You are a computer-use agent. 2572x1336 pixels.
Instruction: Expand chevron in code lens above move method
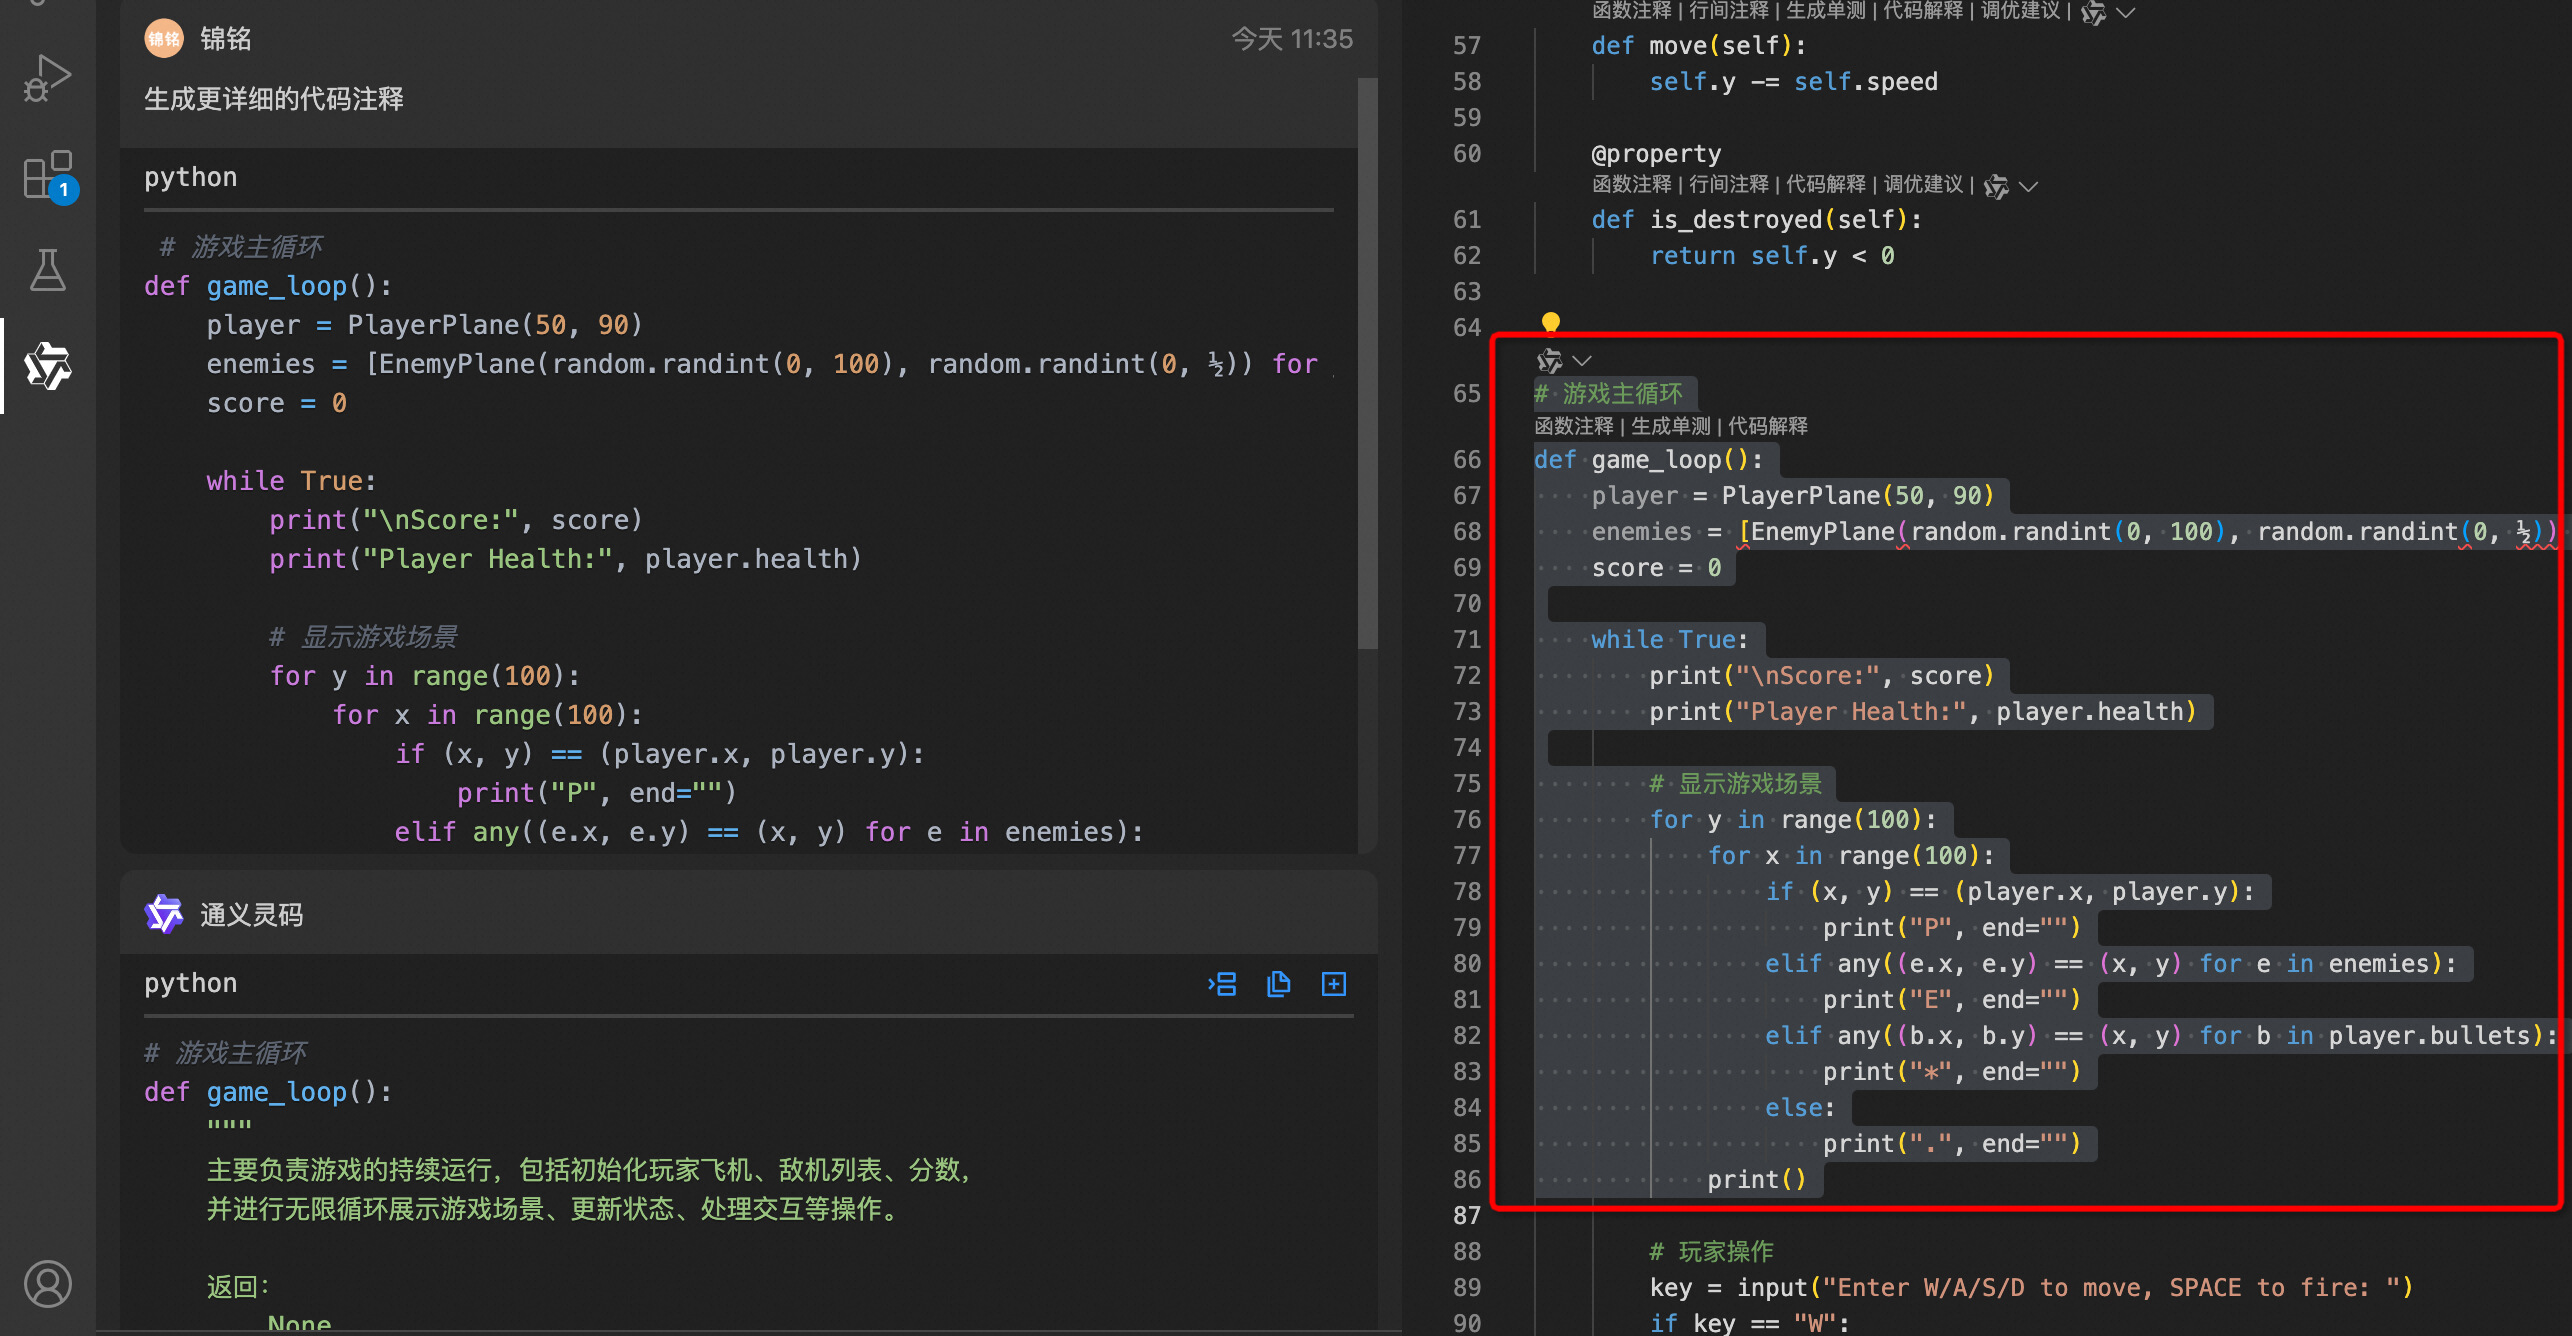pyautogui.click(x=2126, y=12)
